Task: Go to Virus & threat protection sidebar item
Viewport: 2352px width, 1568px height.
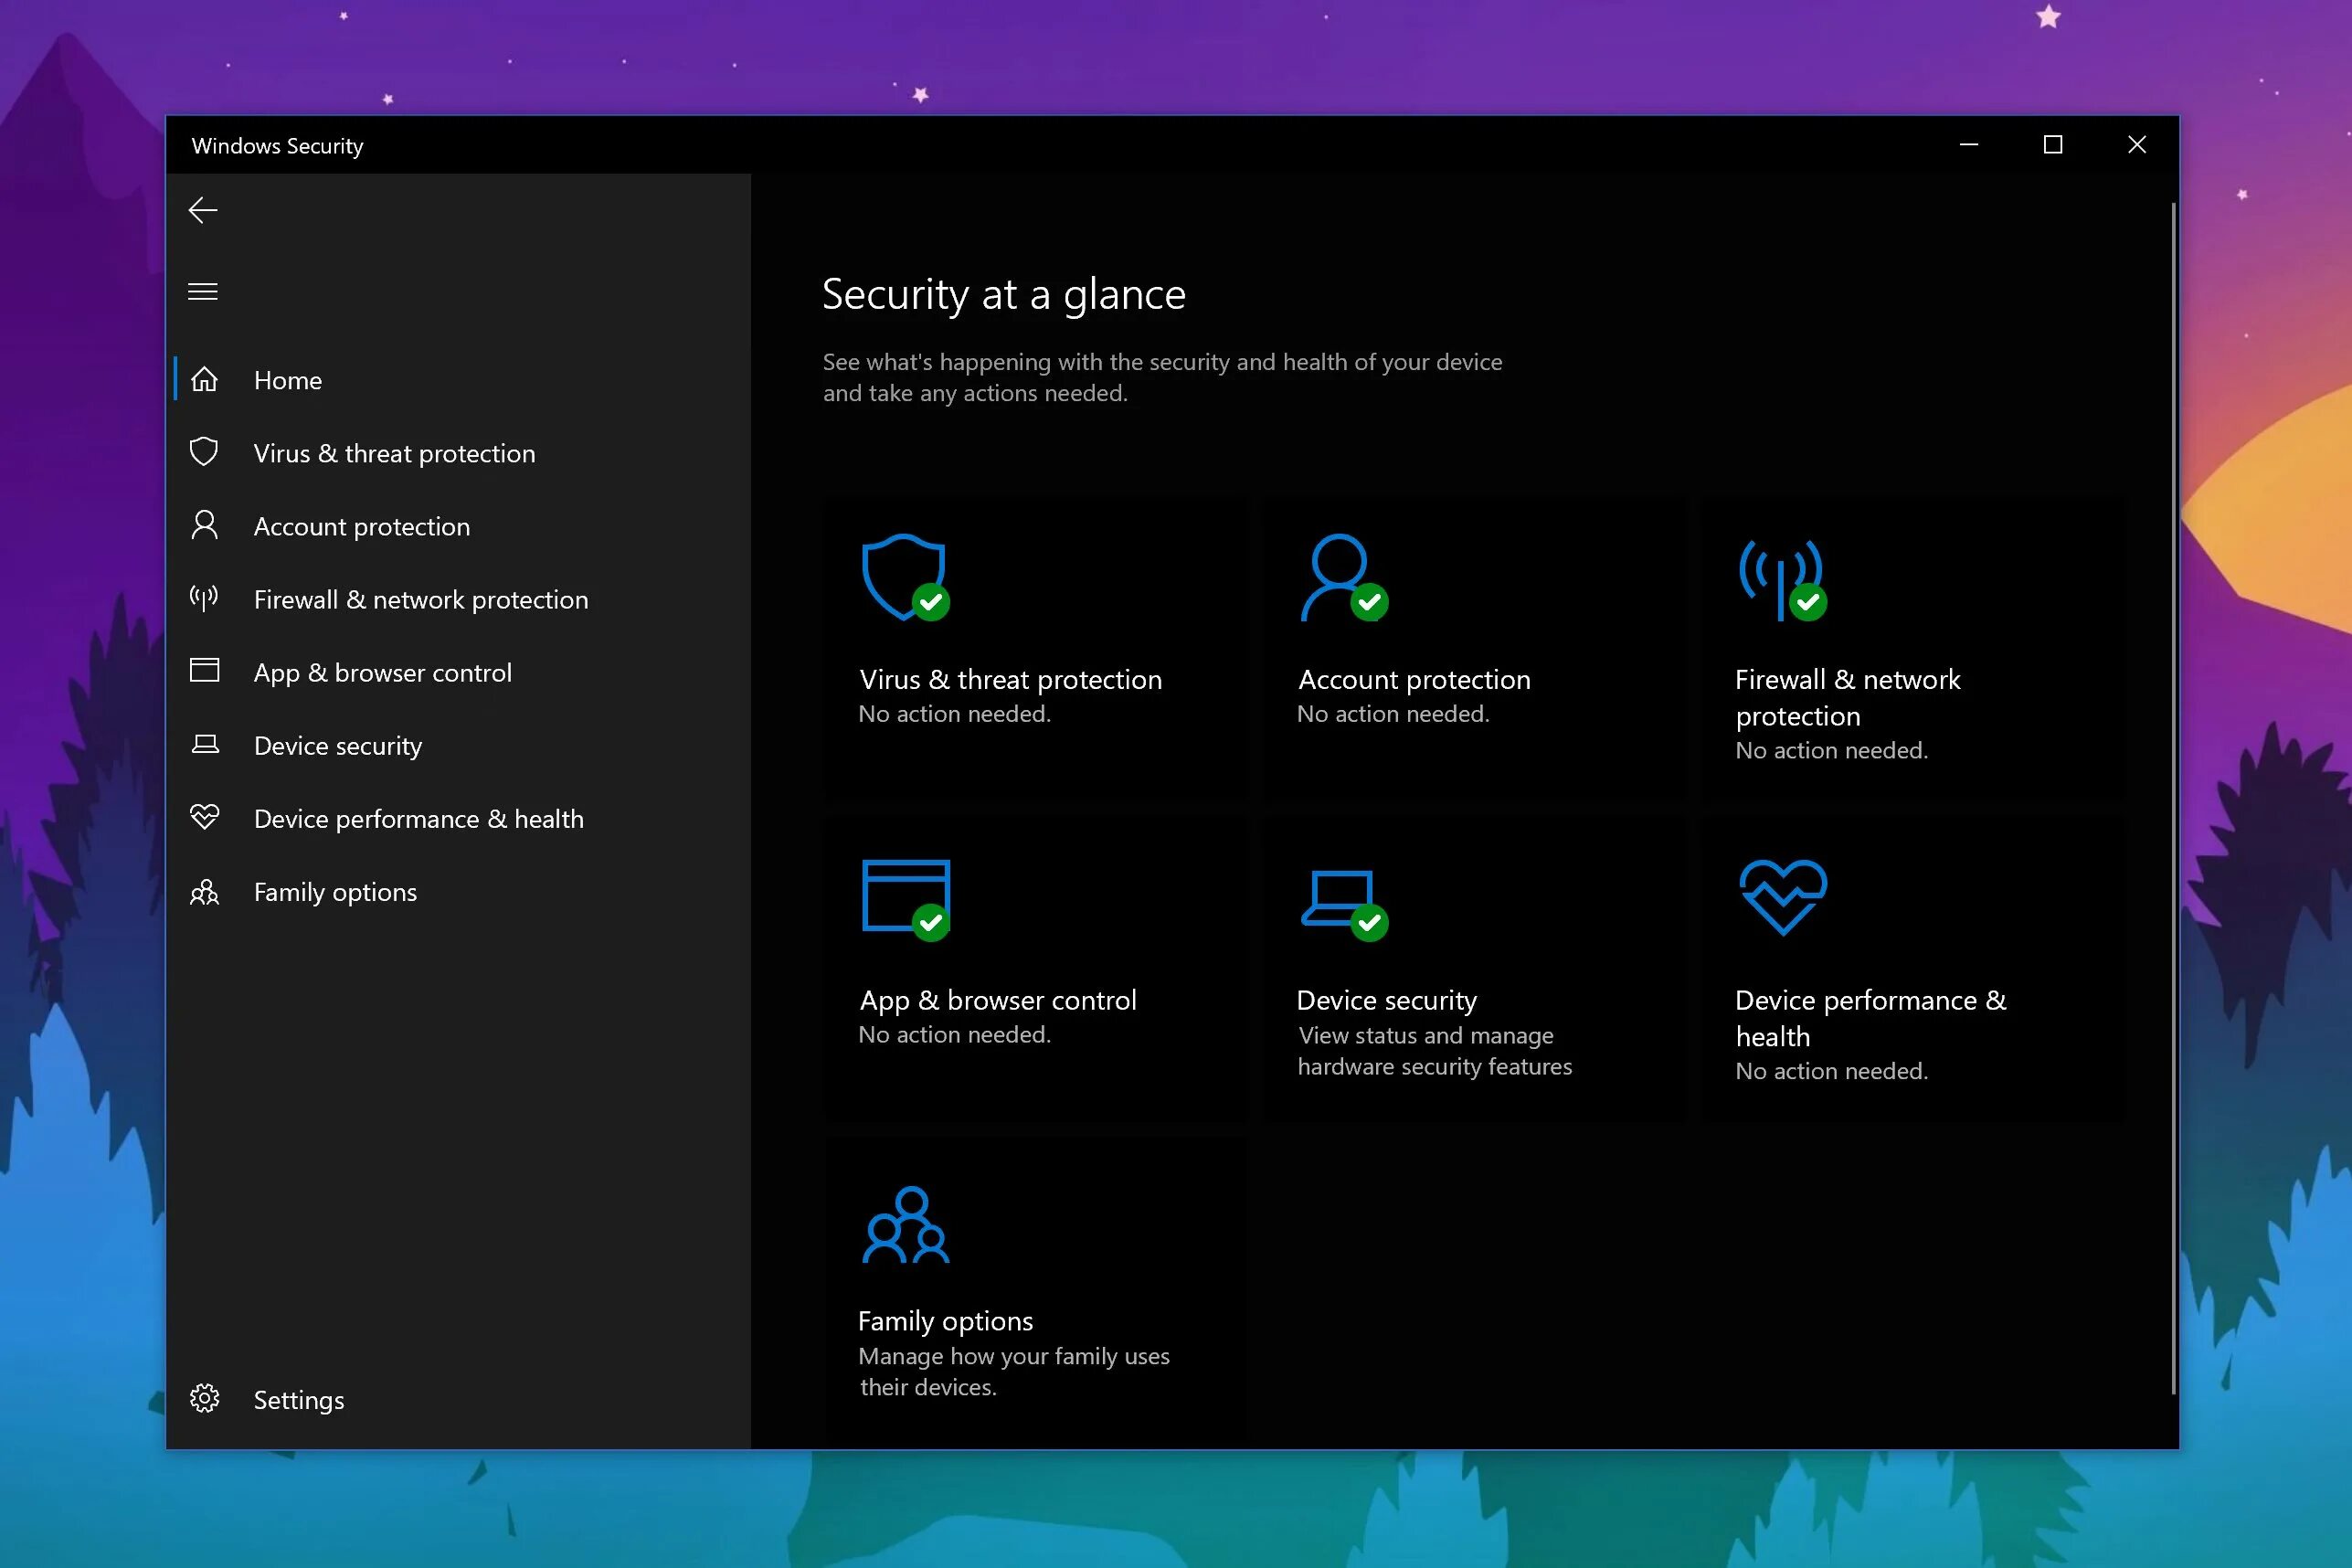Action: pyautogui.click(x=394, y=453)
